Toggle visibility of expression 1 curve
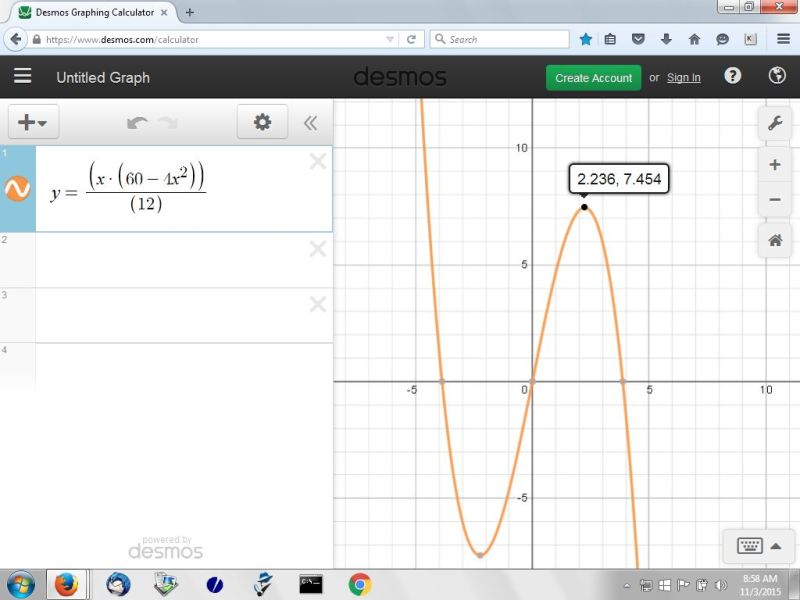The image size is (800, 600). [x=17, y=188]
